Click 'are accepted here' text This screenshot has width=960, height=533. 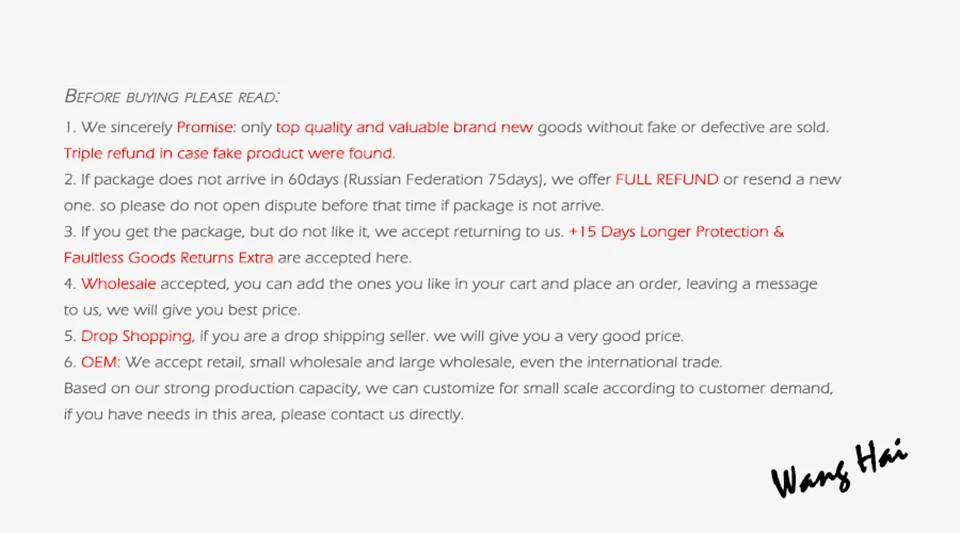[344, 258]
